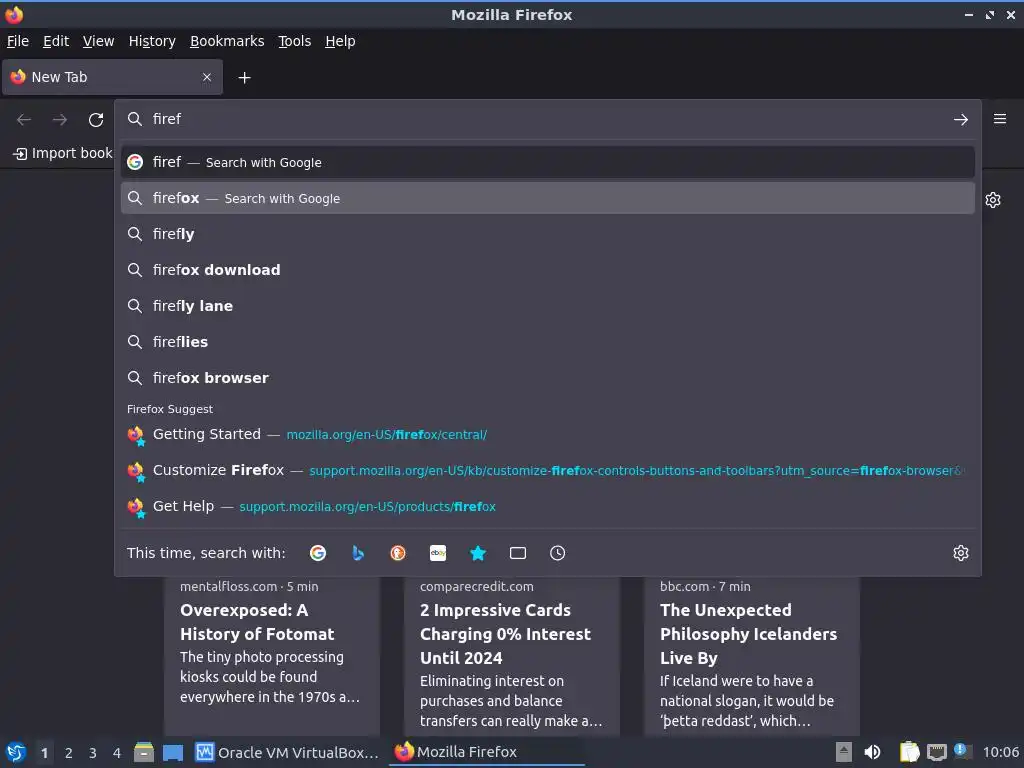This screenshot has height=768, width=1024.
Task: Open 'Overexposed: A History of Fotomat' article
Action: point(272,656)
